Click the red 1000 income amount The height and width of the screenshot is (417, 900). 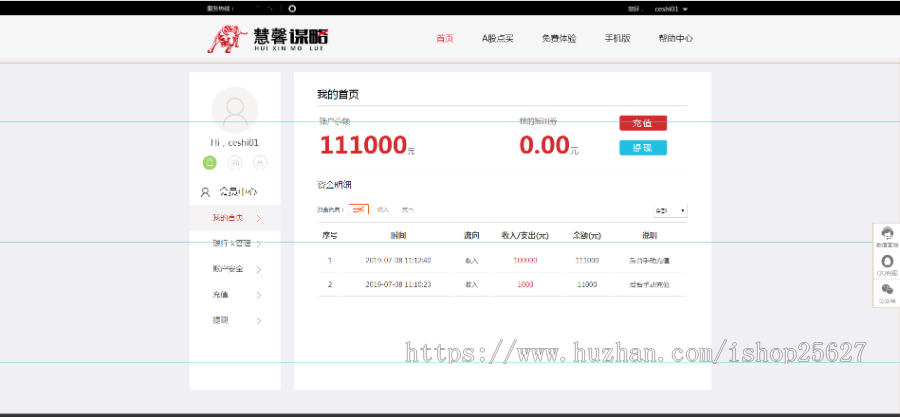click(525, 285)
